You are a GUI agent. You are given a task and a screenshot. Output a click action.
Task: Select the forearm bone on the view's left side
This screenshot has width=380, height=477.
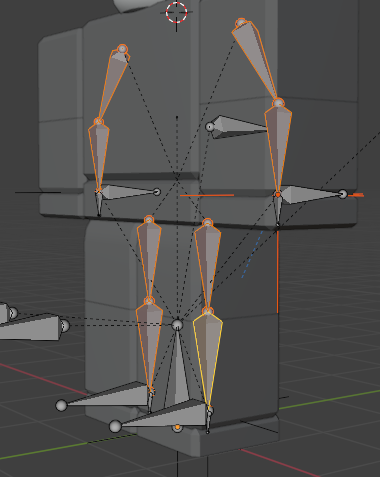tap(98, 156)
